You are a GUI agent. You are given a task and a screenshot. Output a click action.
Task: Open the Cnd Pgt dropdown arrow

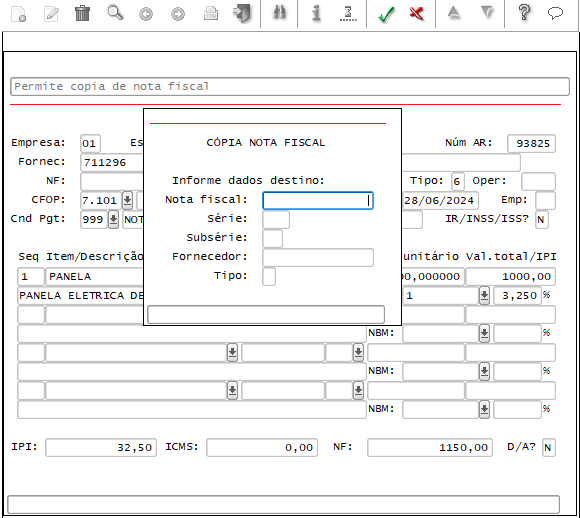click(113, 219)
